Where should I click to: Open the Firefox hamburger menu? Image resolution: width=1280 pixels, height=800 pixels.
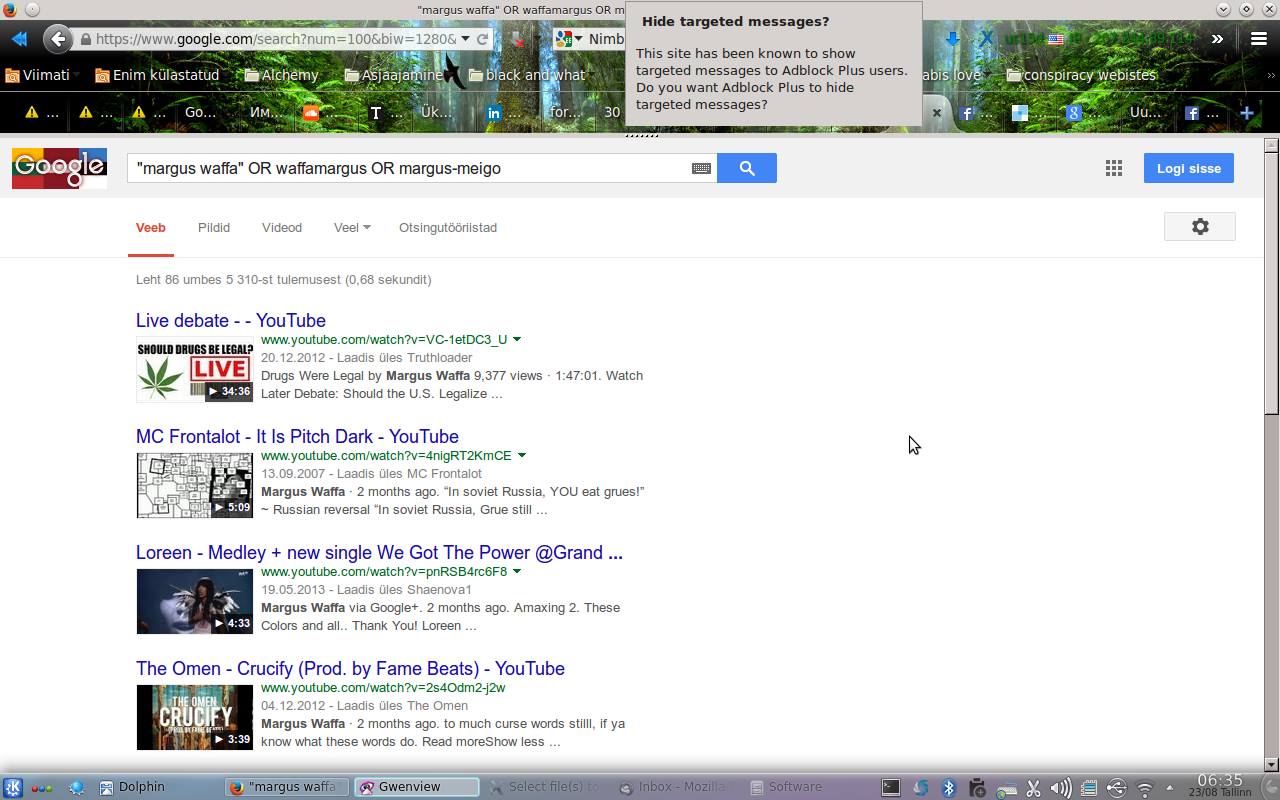(1259, 39)
